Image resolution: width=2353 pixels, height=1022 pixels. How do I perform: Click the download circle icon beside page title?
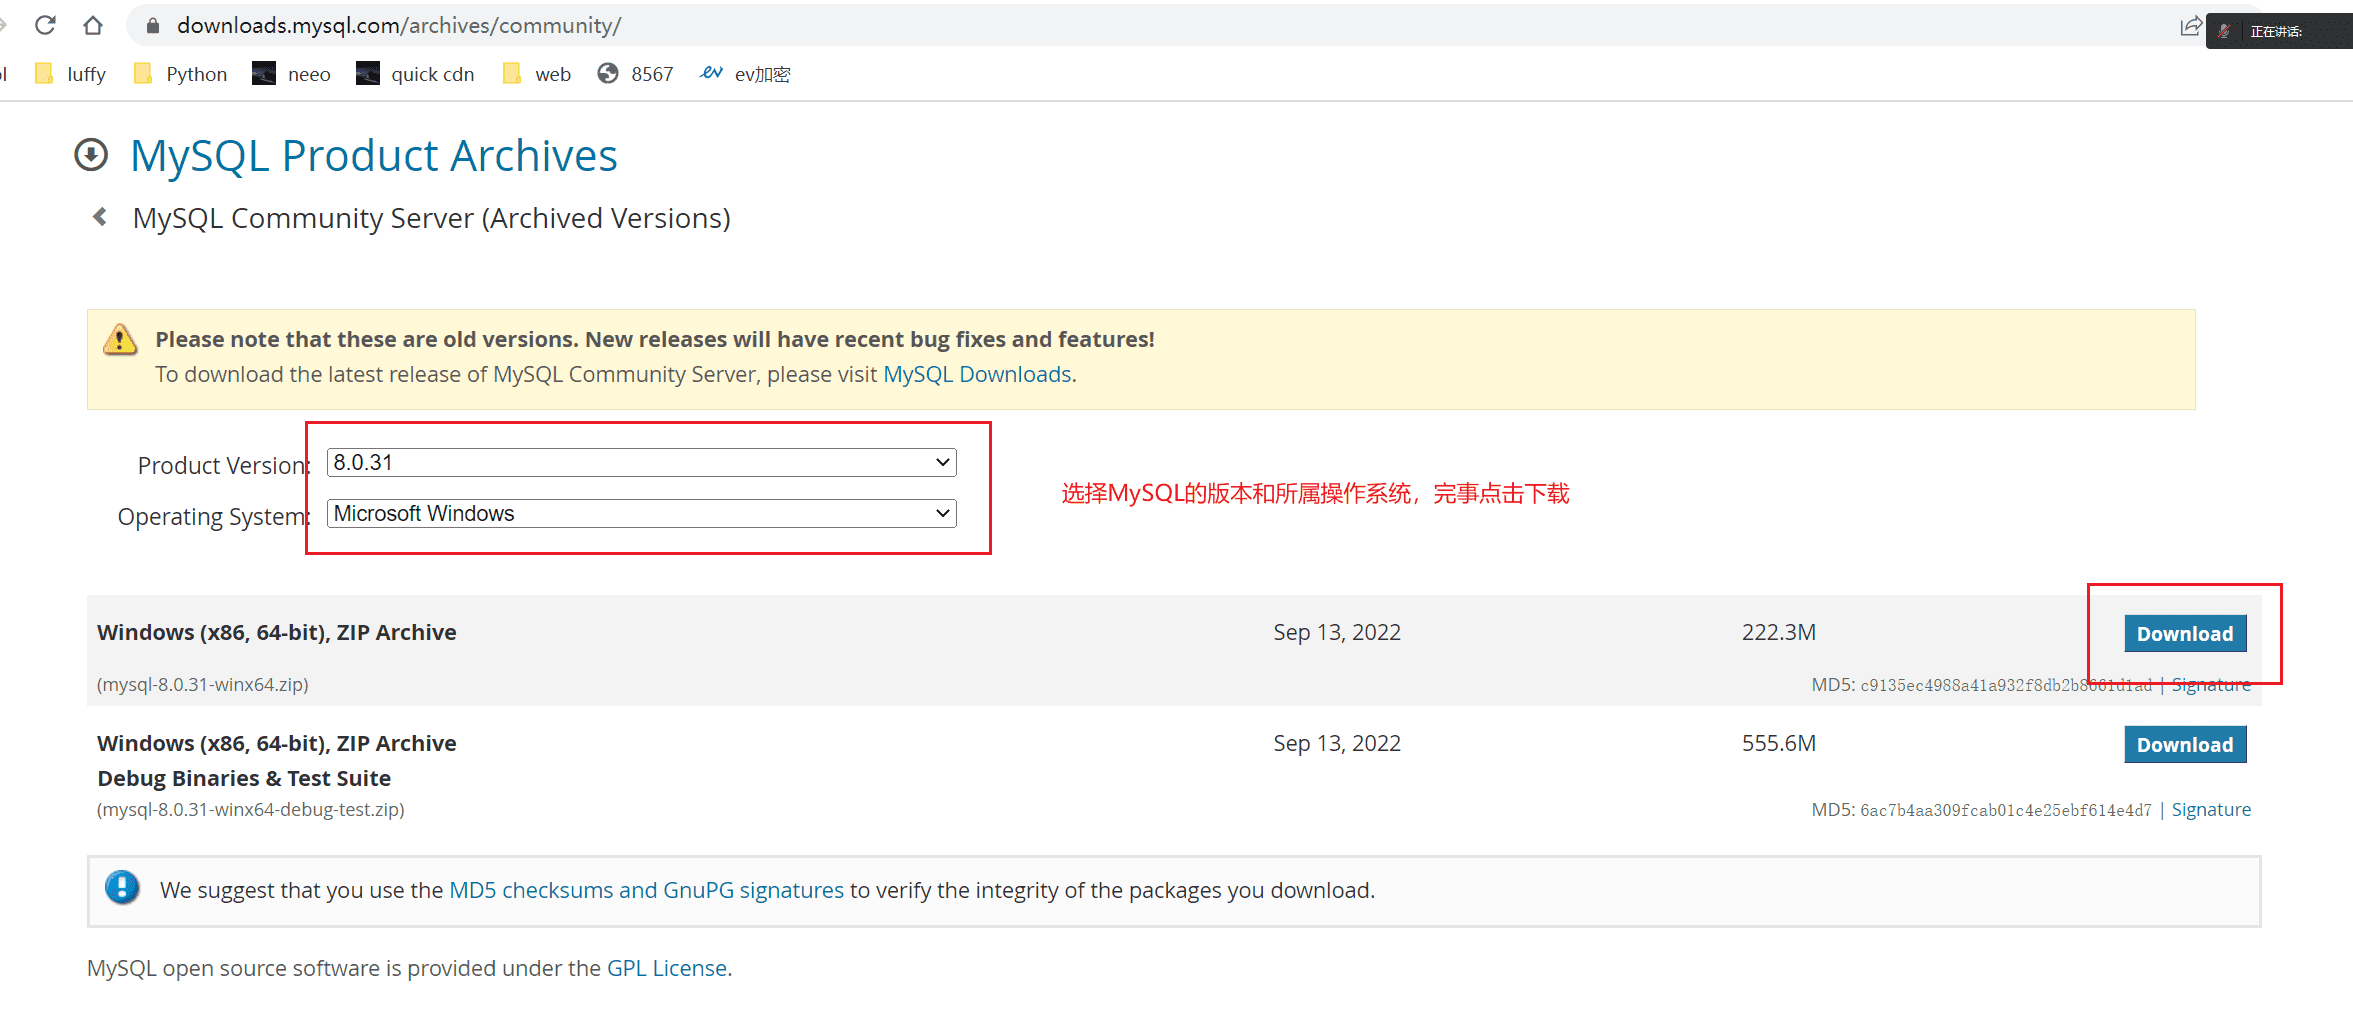tap(91, 155)
